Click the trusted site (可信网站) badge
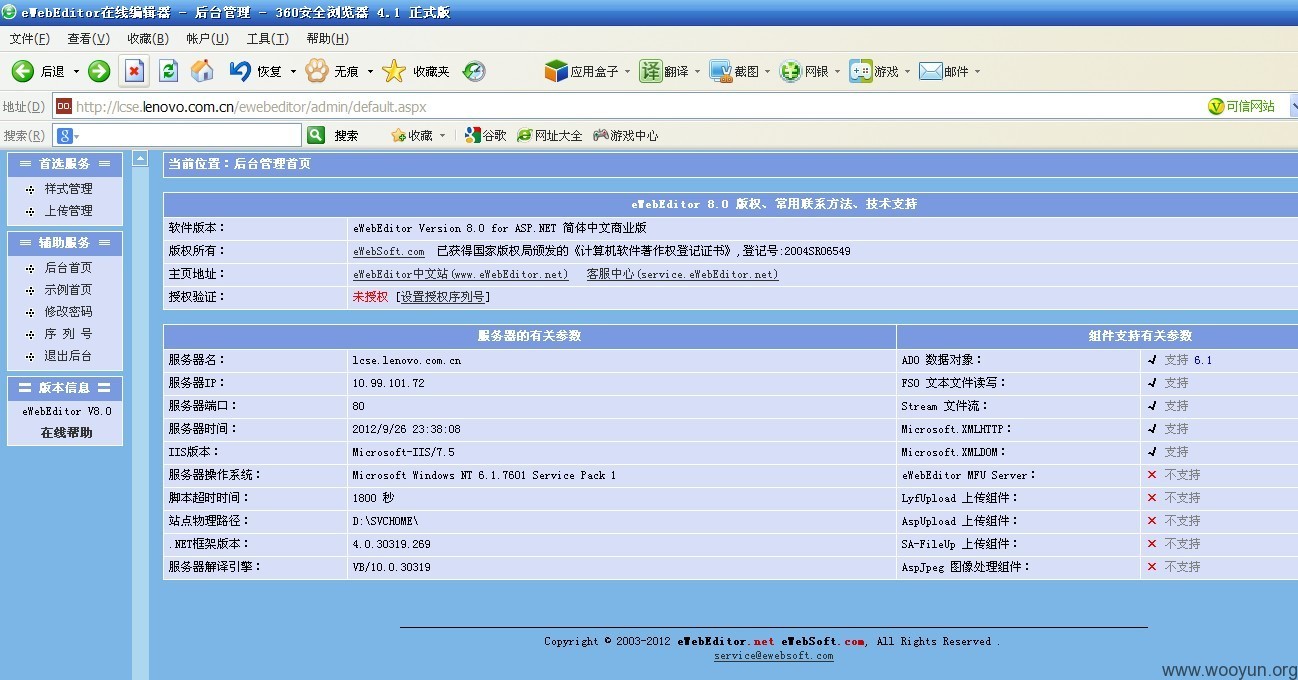The height and width of the screenshot is (680, 1298). [x=1241, y=106]
